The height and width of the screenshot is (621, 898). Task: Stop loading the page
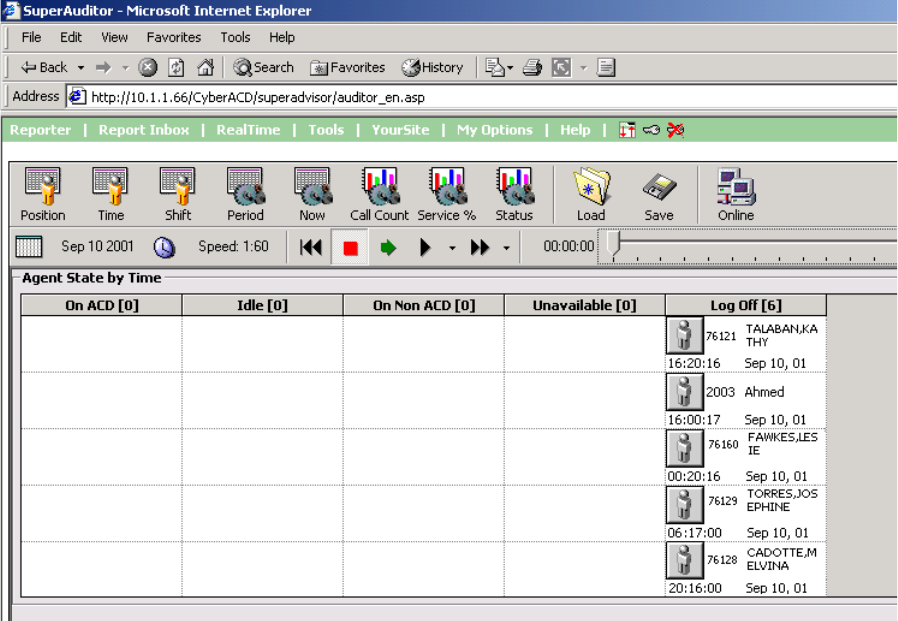tap(148, 68)
